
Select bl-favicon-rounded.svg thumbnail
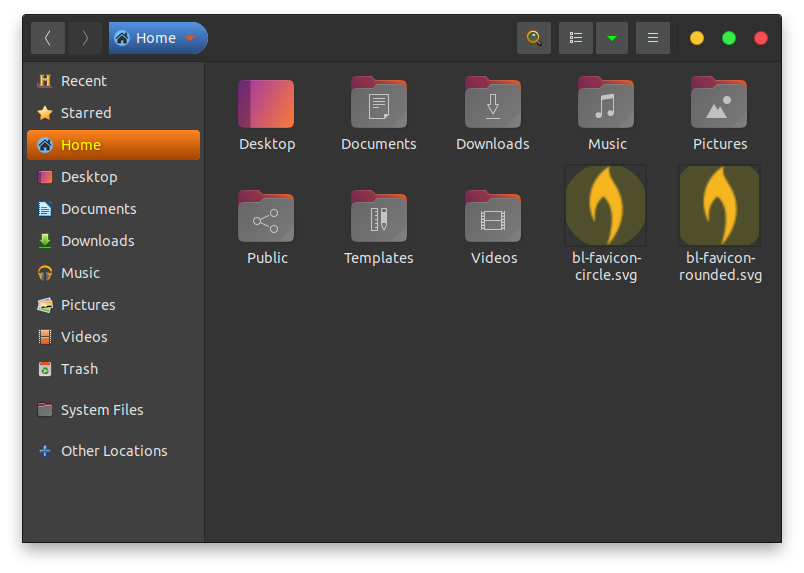[x=719, y=205]
